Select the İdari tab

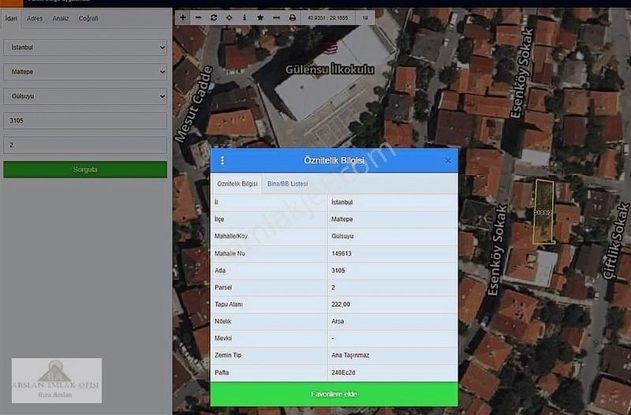pyautogui.click(x=11, y=19)
